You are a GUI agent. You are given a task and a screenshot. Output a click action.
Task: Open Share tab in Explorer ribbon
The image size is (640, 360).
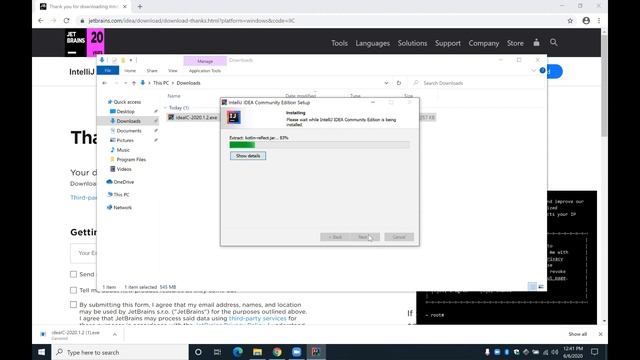[152, 71]
